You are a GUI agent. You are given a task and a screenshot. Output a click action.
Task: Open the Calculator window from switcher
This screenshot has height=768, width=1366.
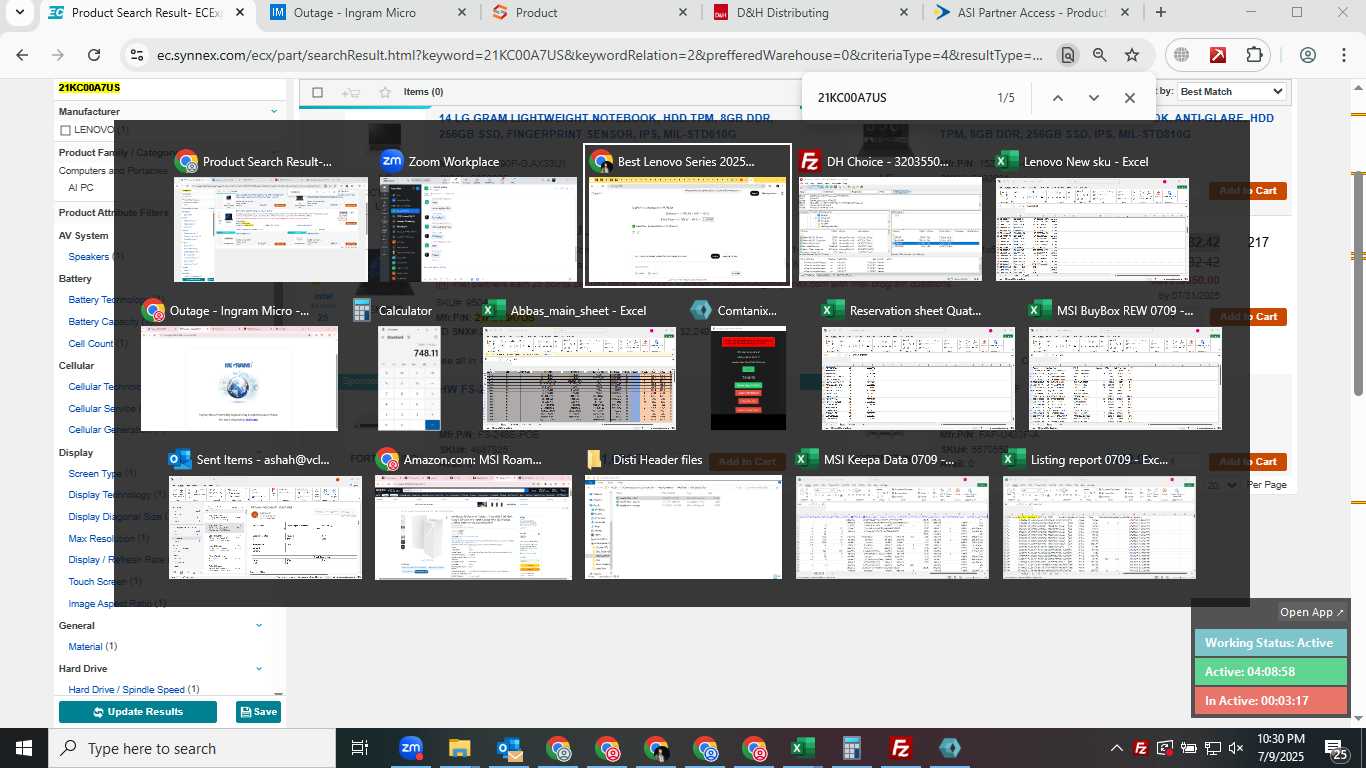[410, 378]
